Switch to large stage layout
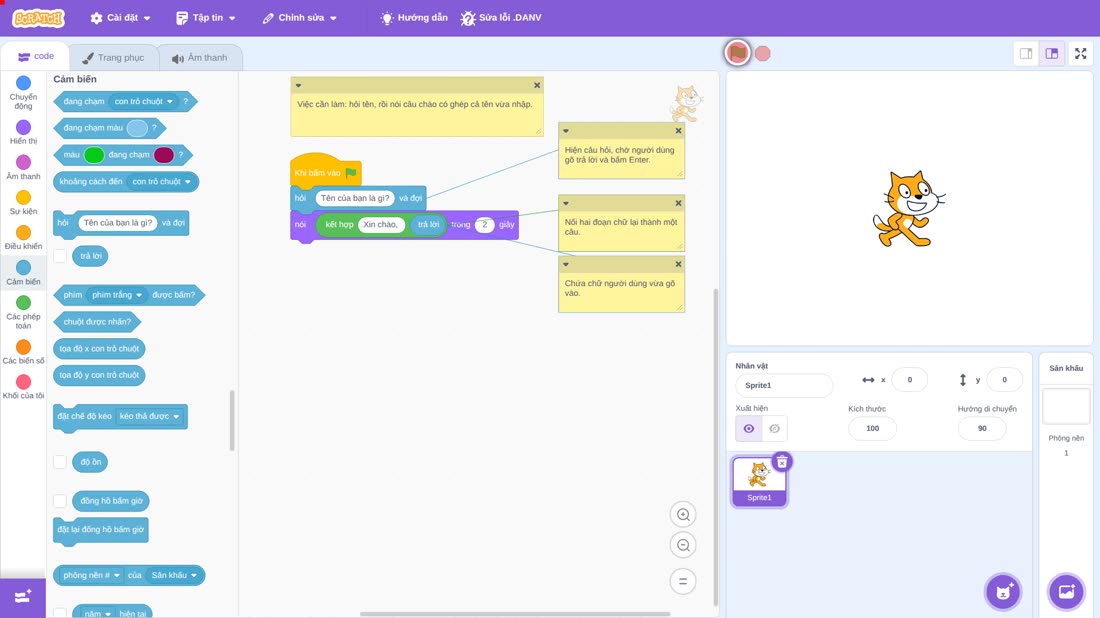 click(1052, 53)
